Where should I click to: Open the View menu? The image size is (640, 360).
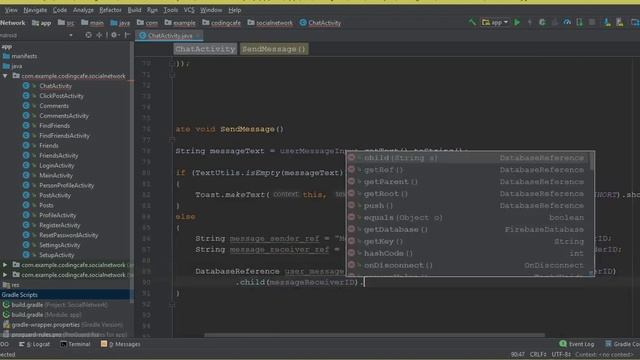point(11,10)
